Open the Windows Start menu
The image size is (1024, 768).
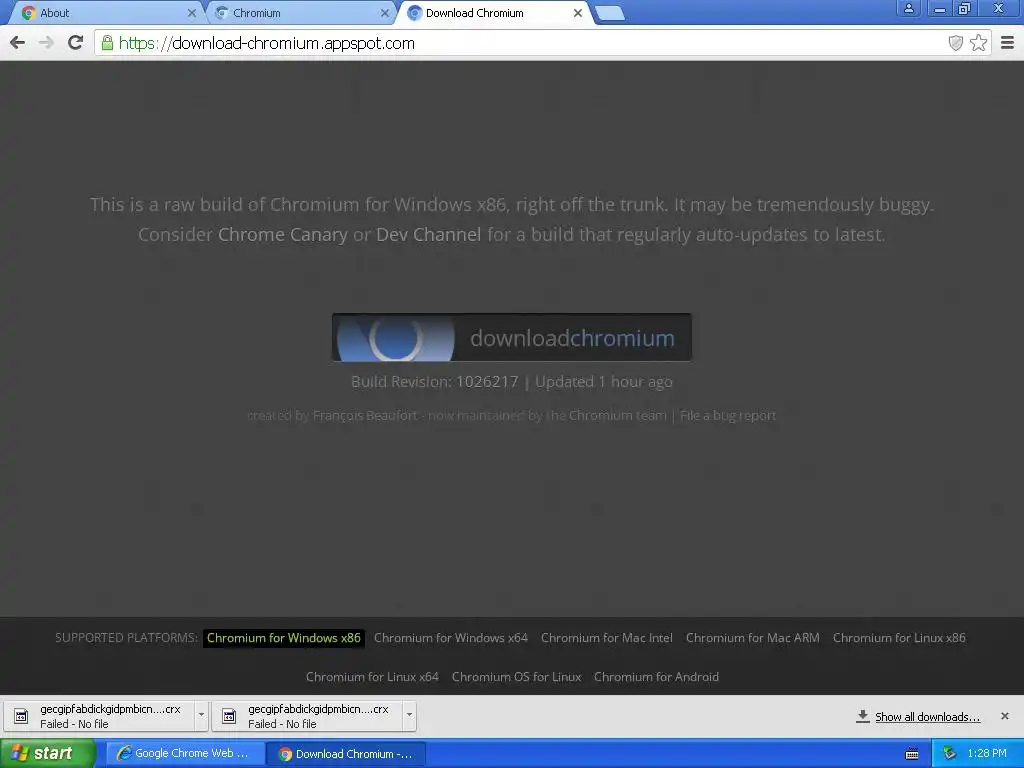point(48,754)
